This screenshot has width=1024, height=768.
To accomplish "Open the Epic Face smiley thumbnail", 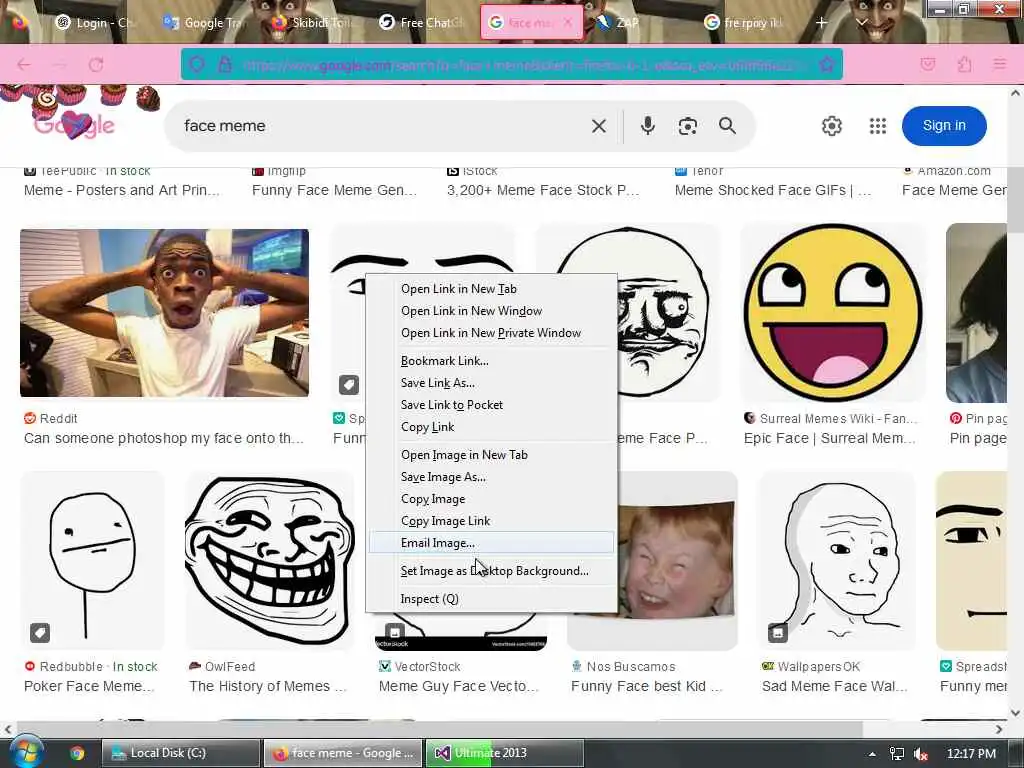I will click(833, 312).
